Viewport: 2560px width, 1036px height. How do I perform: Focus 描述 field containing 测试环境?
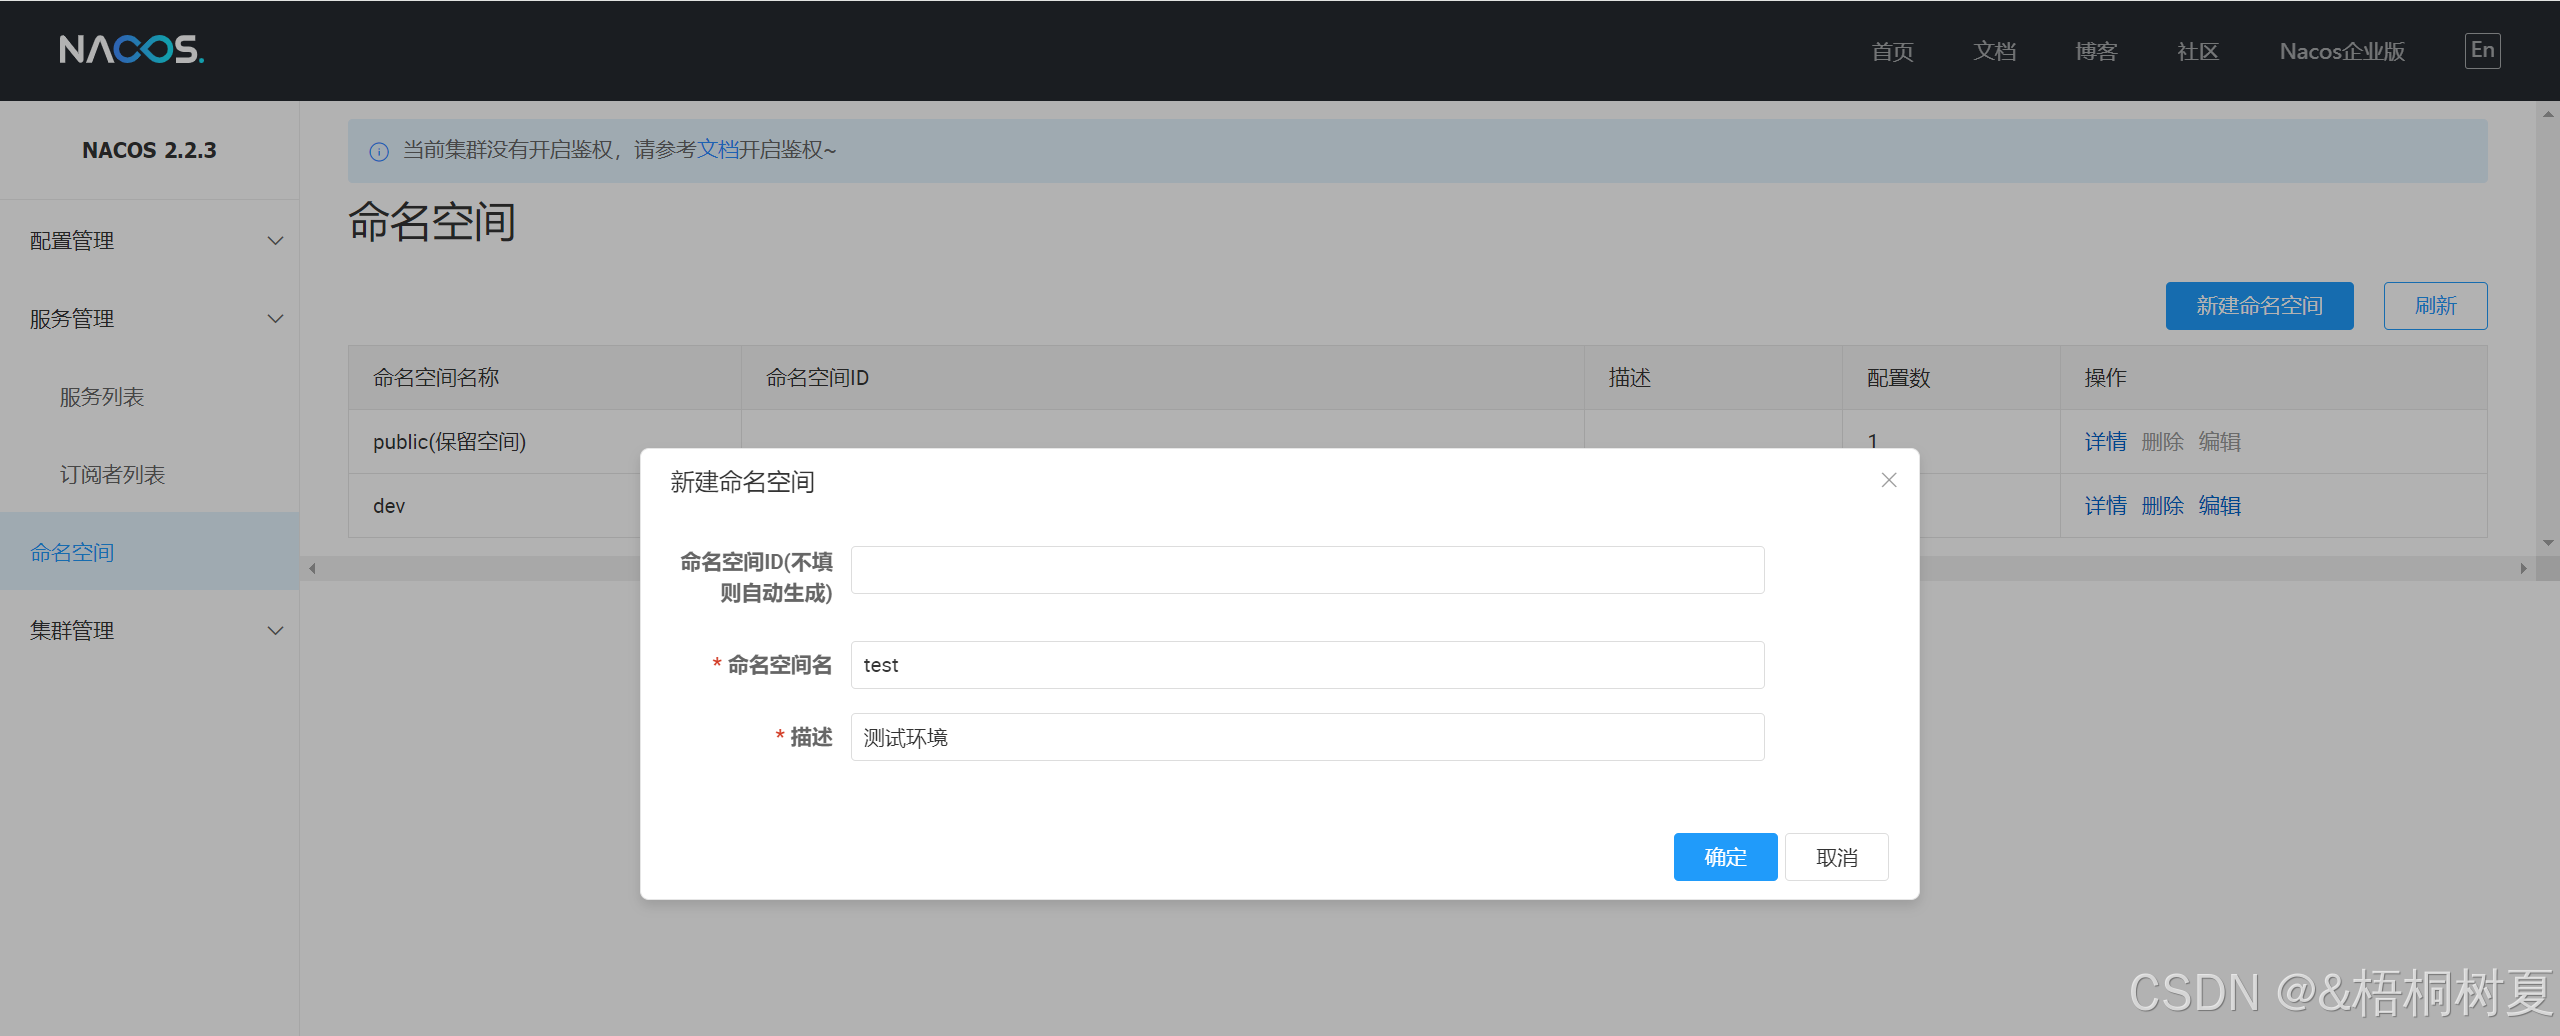[1307, 737]
